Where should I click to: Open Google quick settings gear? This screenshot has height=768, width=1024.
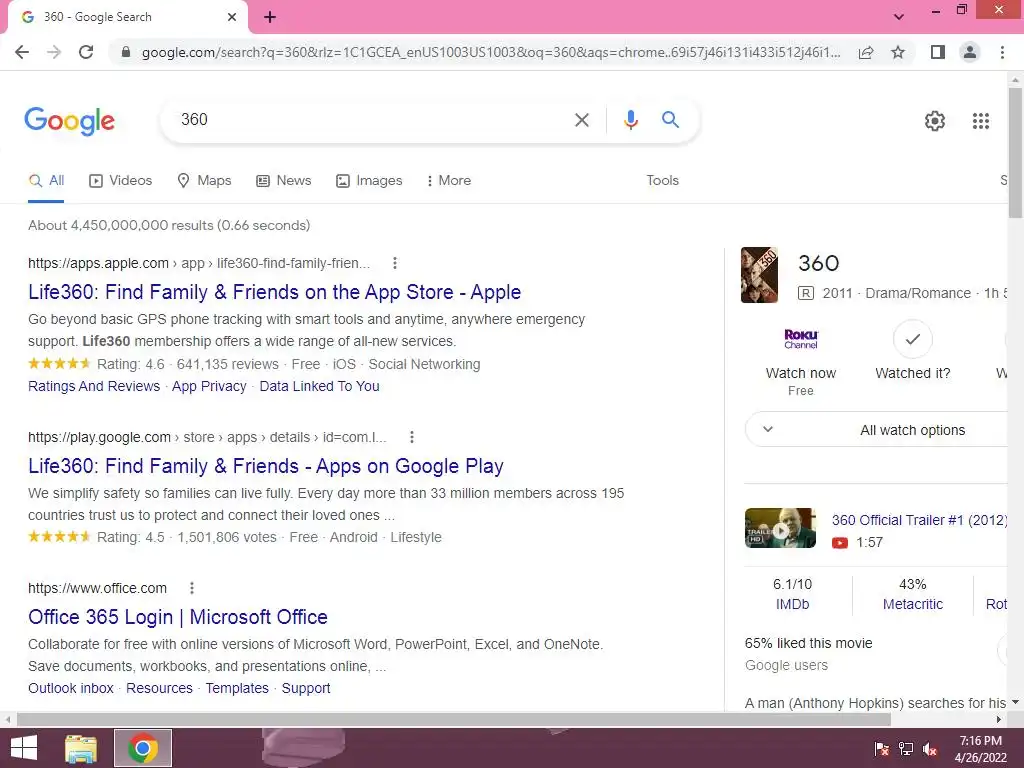[935, 121]
